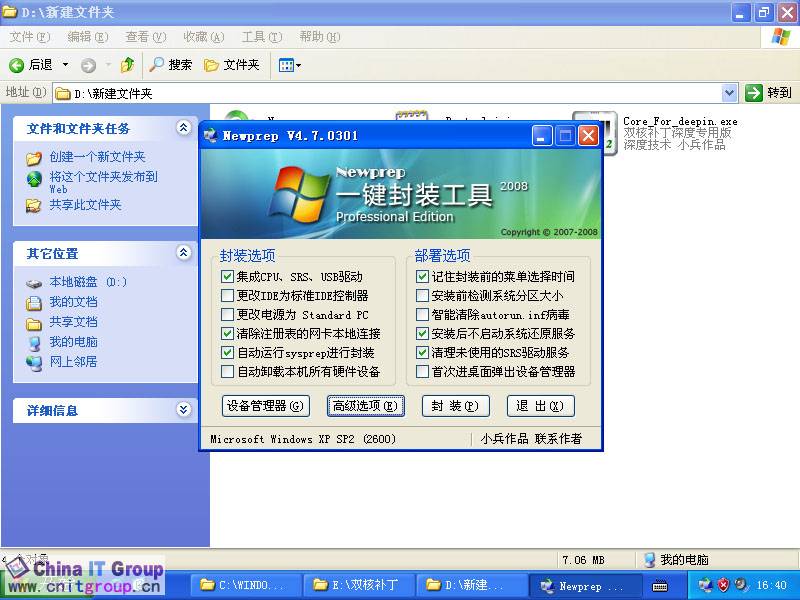Click the local disk D drive icon
This screenshot has width=800, height=600.
34,284
